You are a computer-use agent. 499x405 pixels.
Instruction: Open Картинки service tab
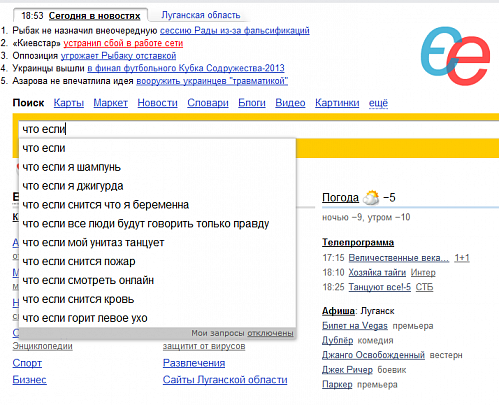[x=337, y=103]
